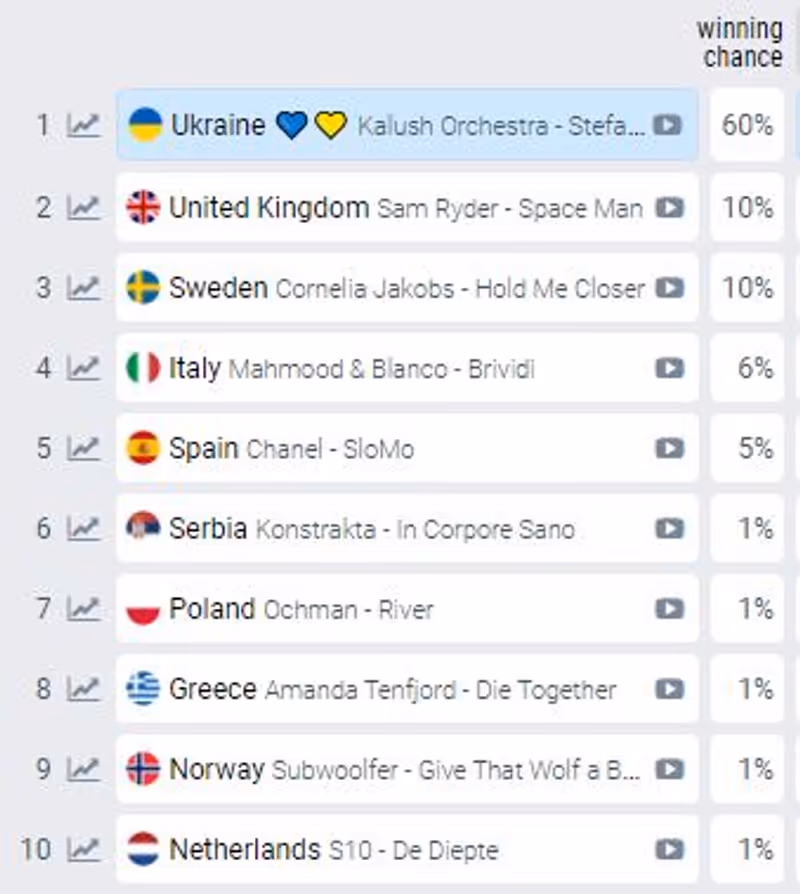Click Ukraine's 60% winning chance cell

click(x=747, y=125)
